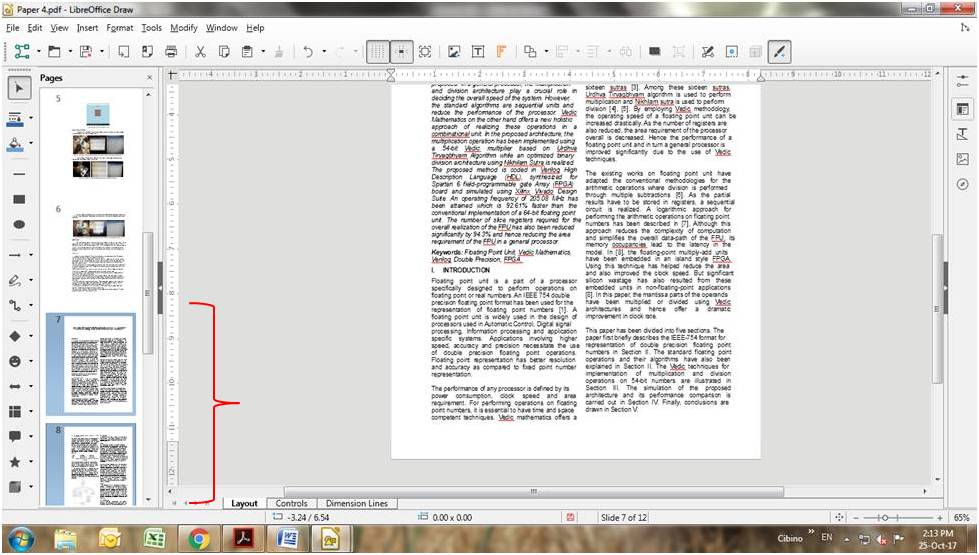This screenshot has width=979, height=555.
Task: Click the Cut scissors icon
Action: [x=200, y=52]
